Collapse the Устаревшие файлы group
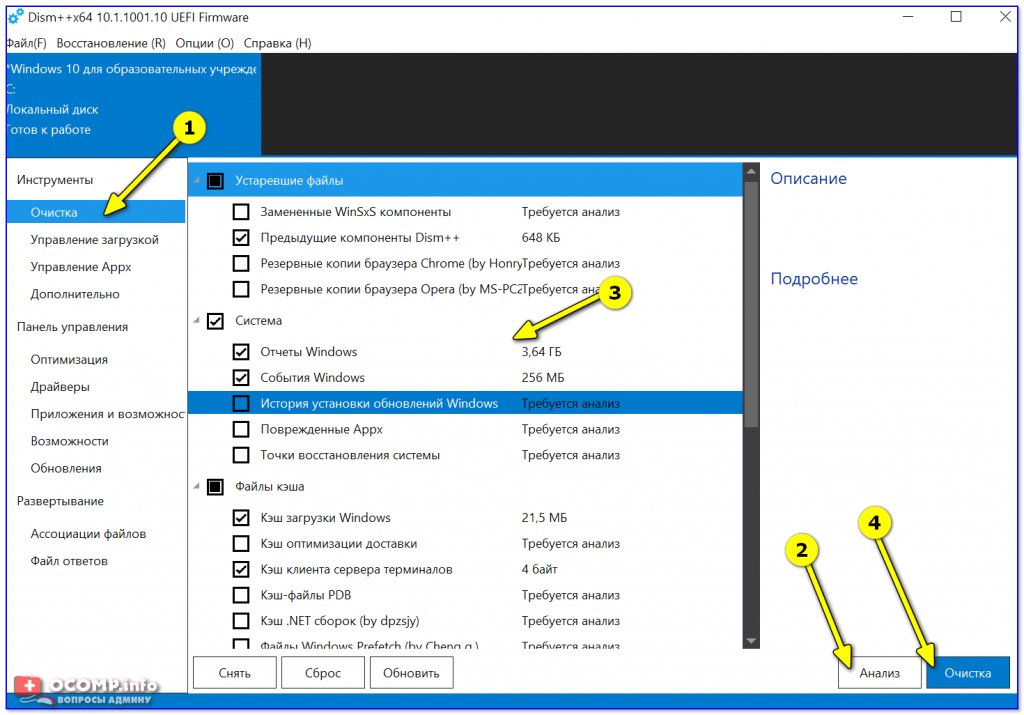 pyautogui.click(x=197, y=180)
